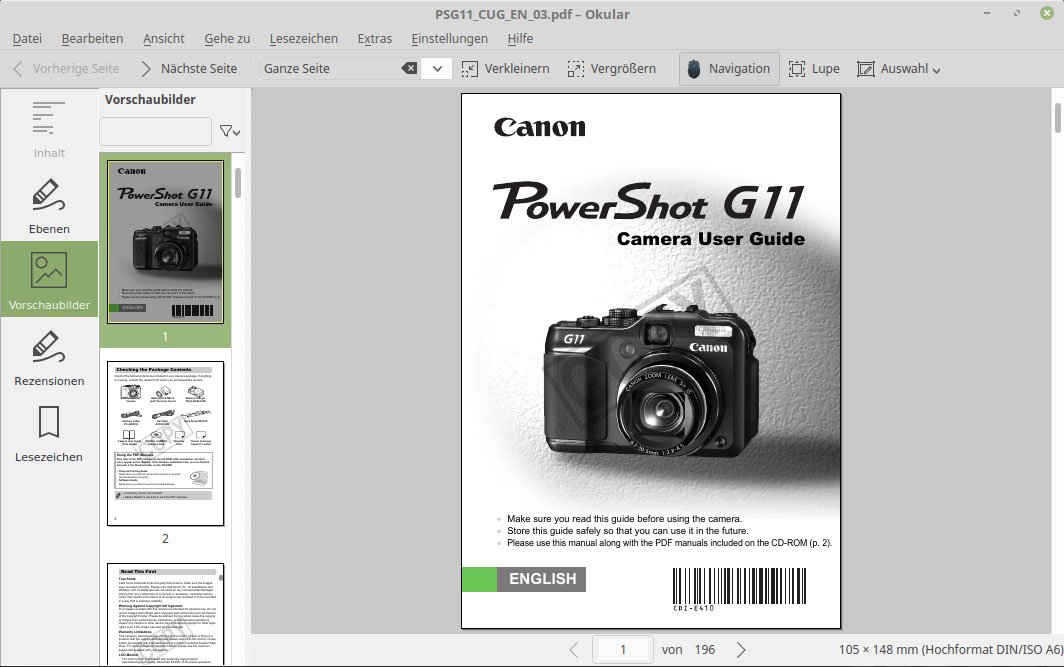
Task: Open the Lesezeichen bookmarks panel
Action: pos(49,433)
